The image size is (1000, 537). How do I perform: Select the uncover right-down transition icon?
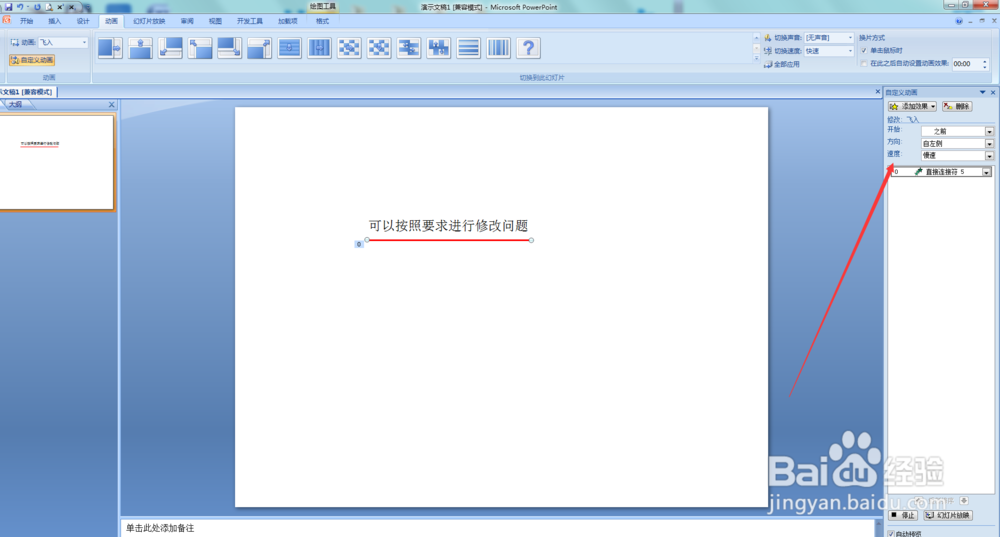[230, 48]
